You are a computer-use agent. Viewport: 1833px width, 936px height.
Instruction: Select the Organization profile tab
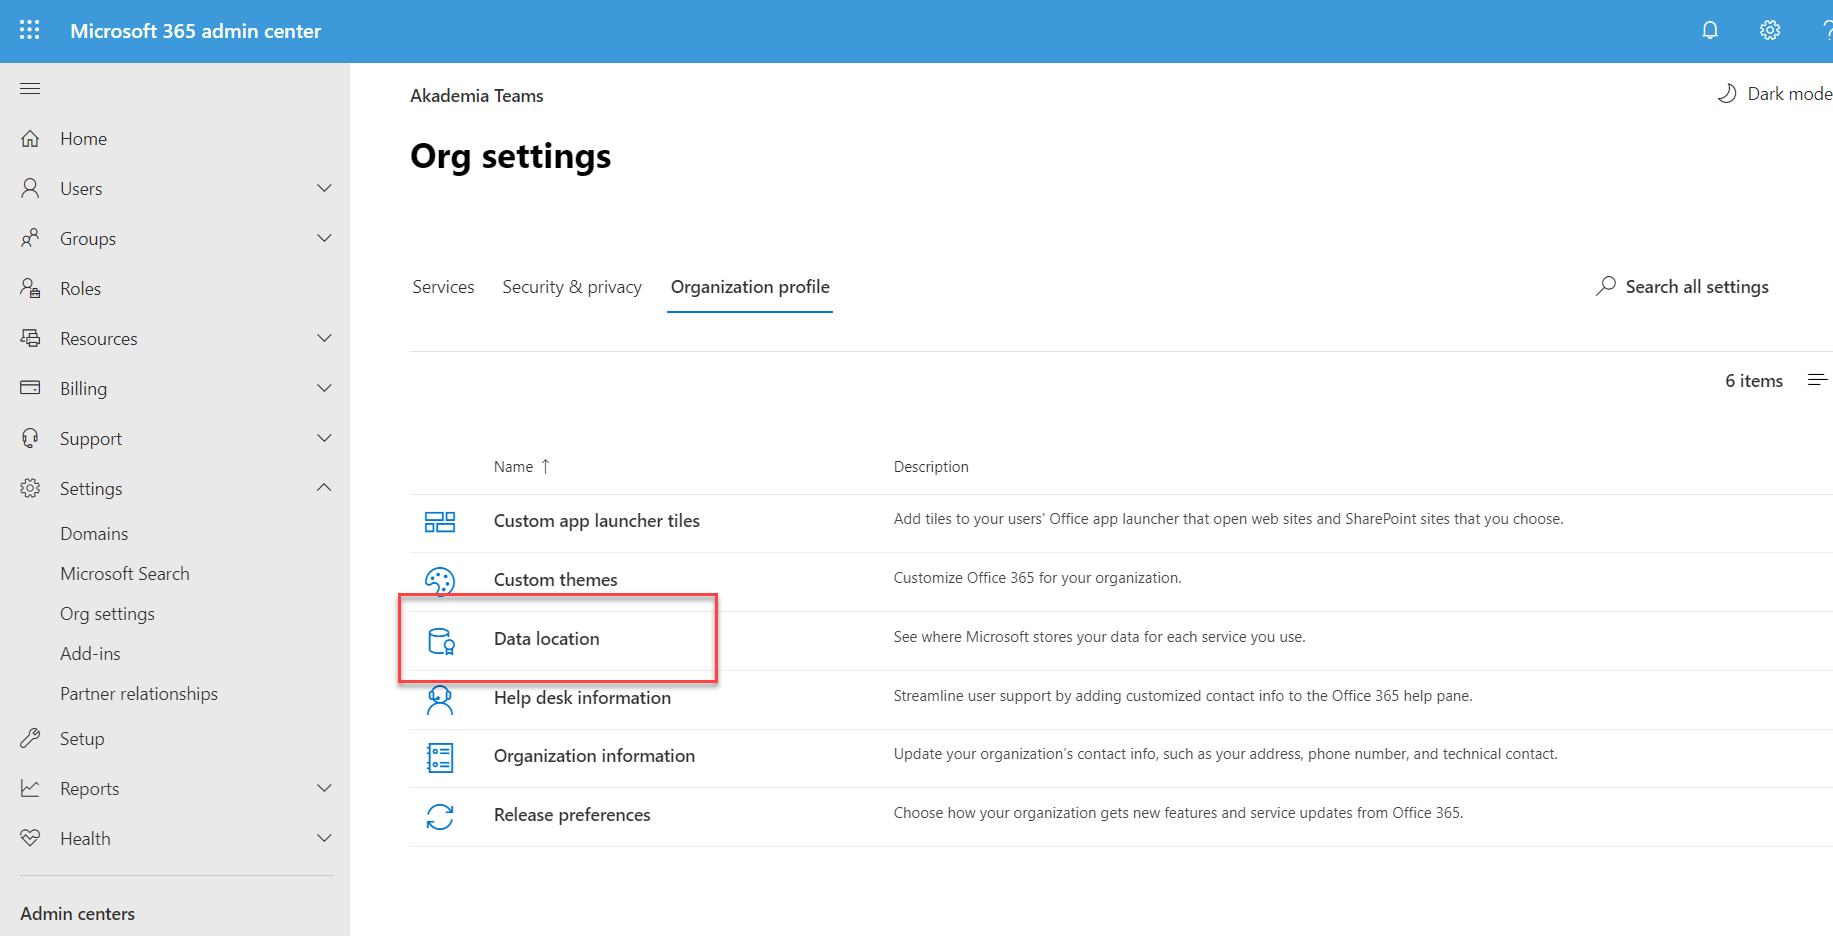tap(750, 287)
